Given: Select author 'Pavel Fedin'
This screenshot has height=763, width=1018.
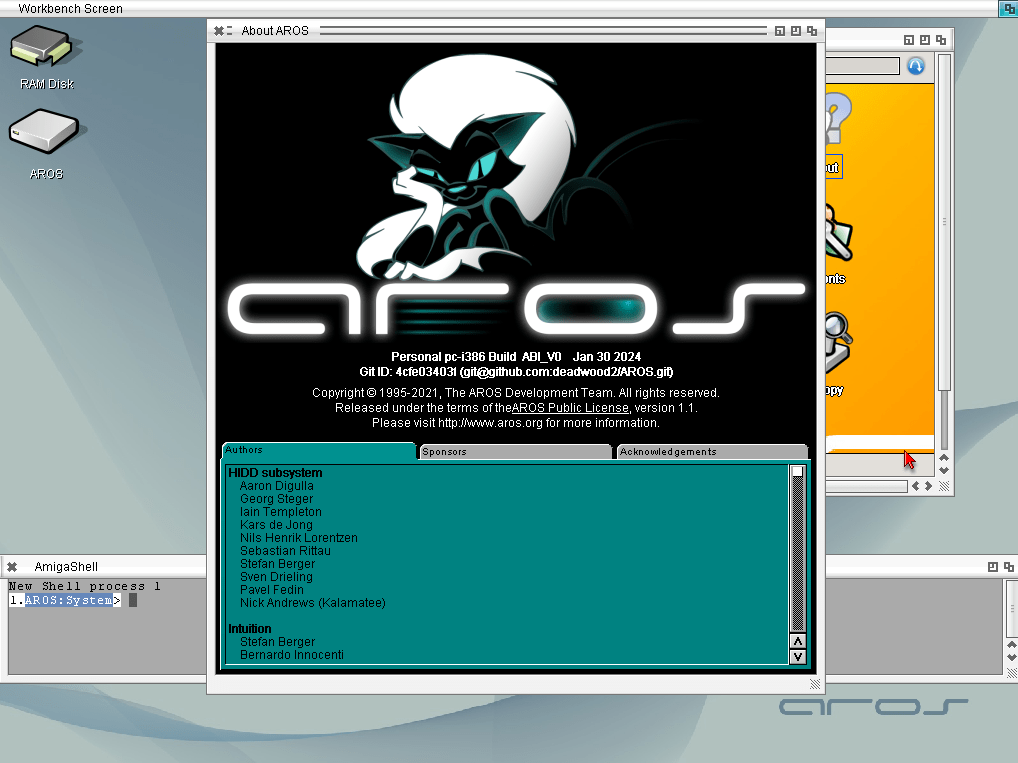Looking at the screenshot, I should 272,590.
